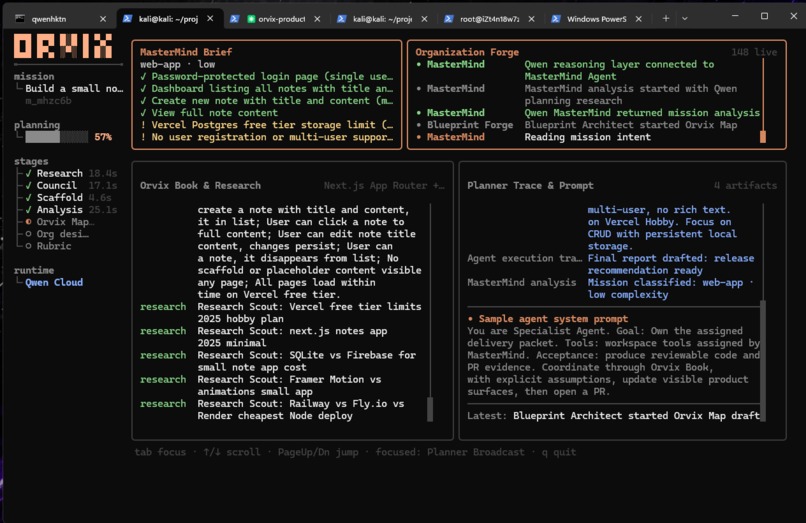806x523 pixels.
Task: Click the mission text 'Build a small no…'
Action: pyautogui.click(x=74, y=88)
